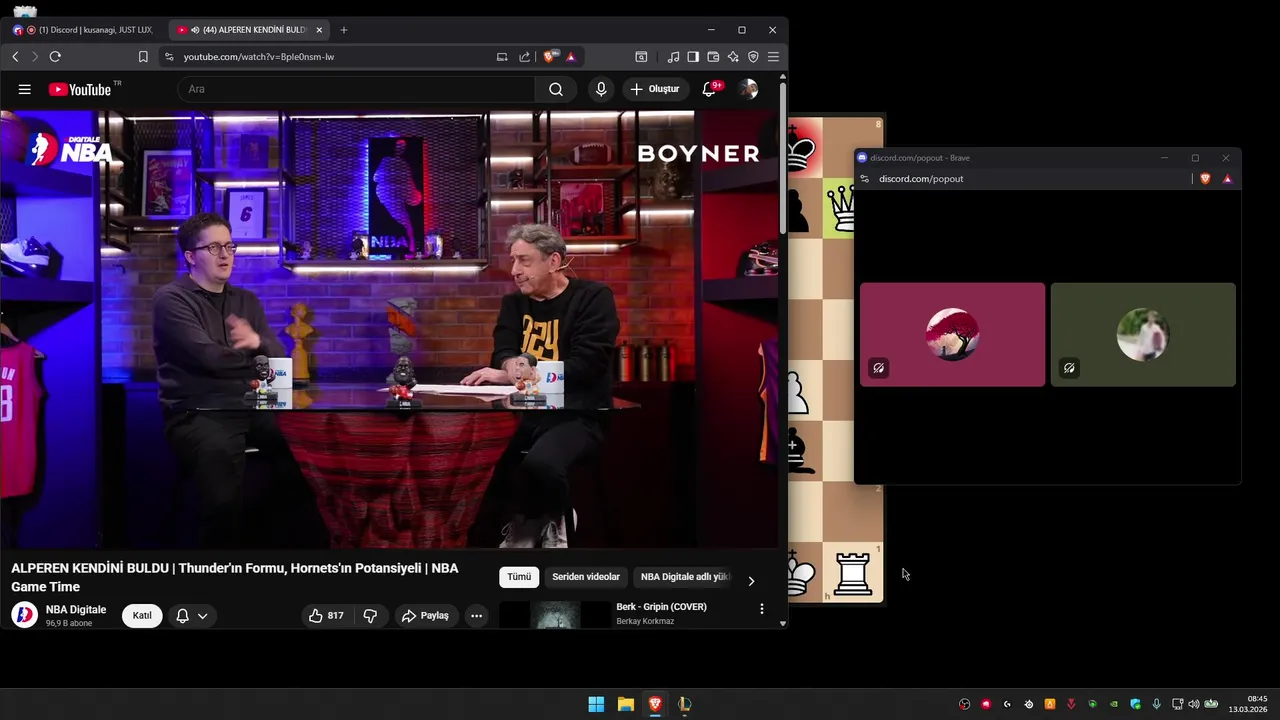Switch to the Discord browser tab
Image resolution: width=1280 pixels, height=720 pixels.
(85, 30)
